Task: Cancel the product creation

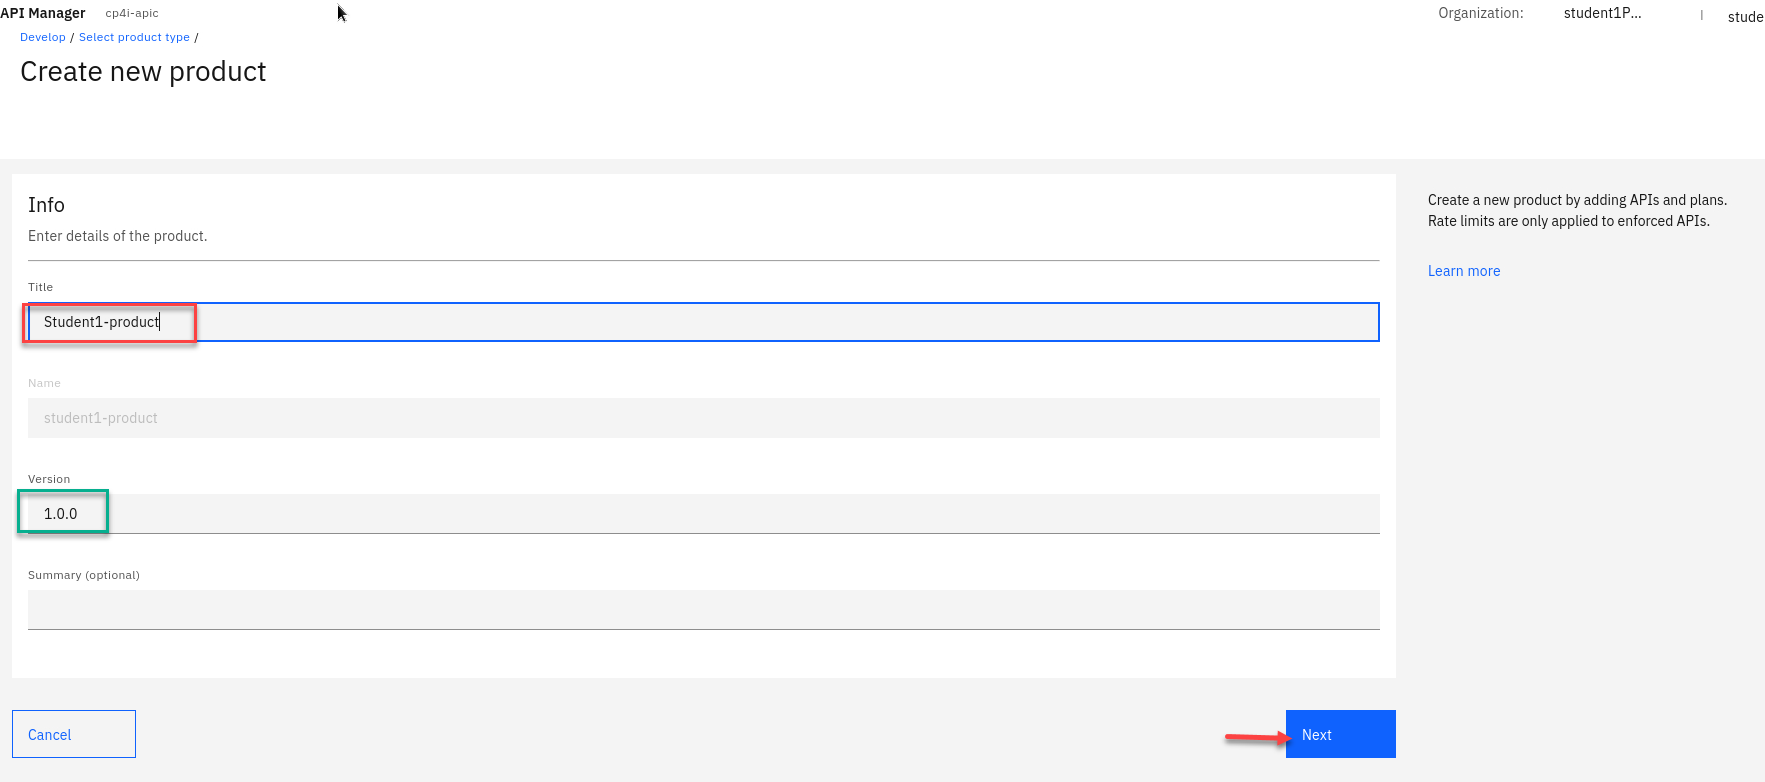Action: [x=73, y=734]
